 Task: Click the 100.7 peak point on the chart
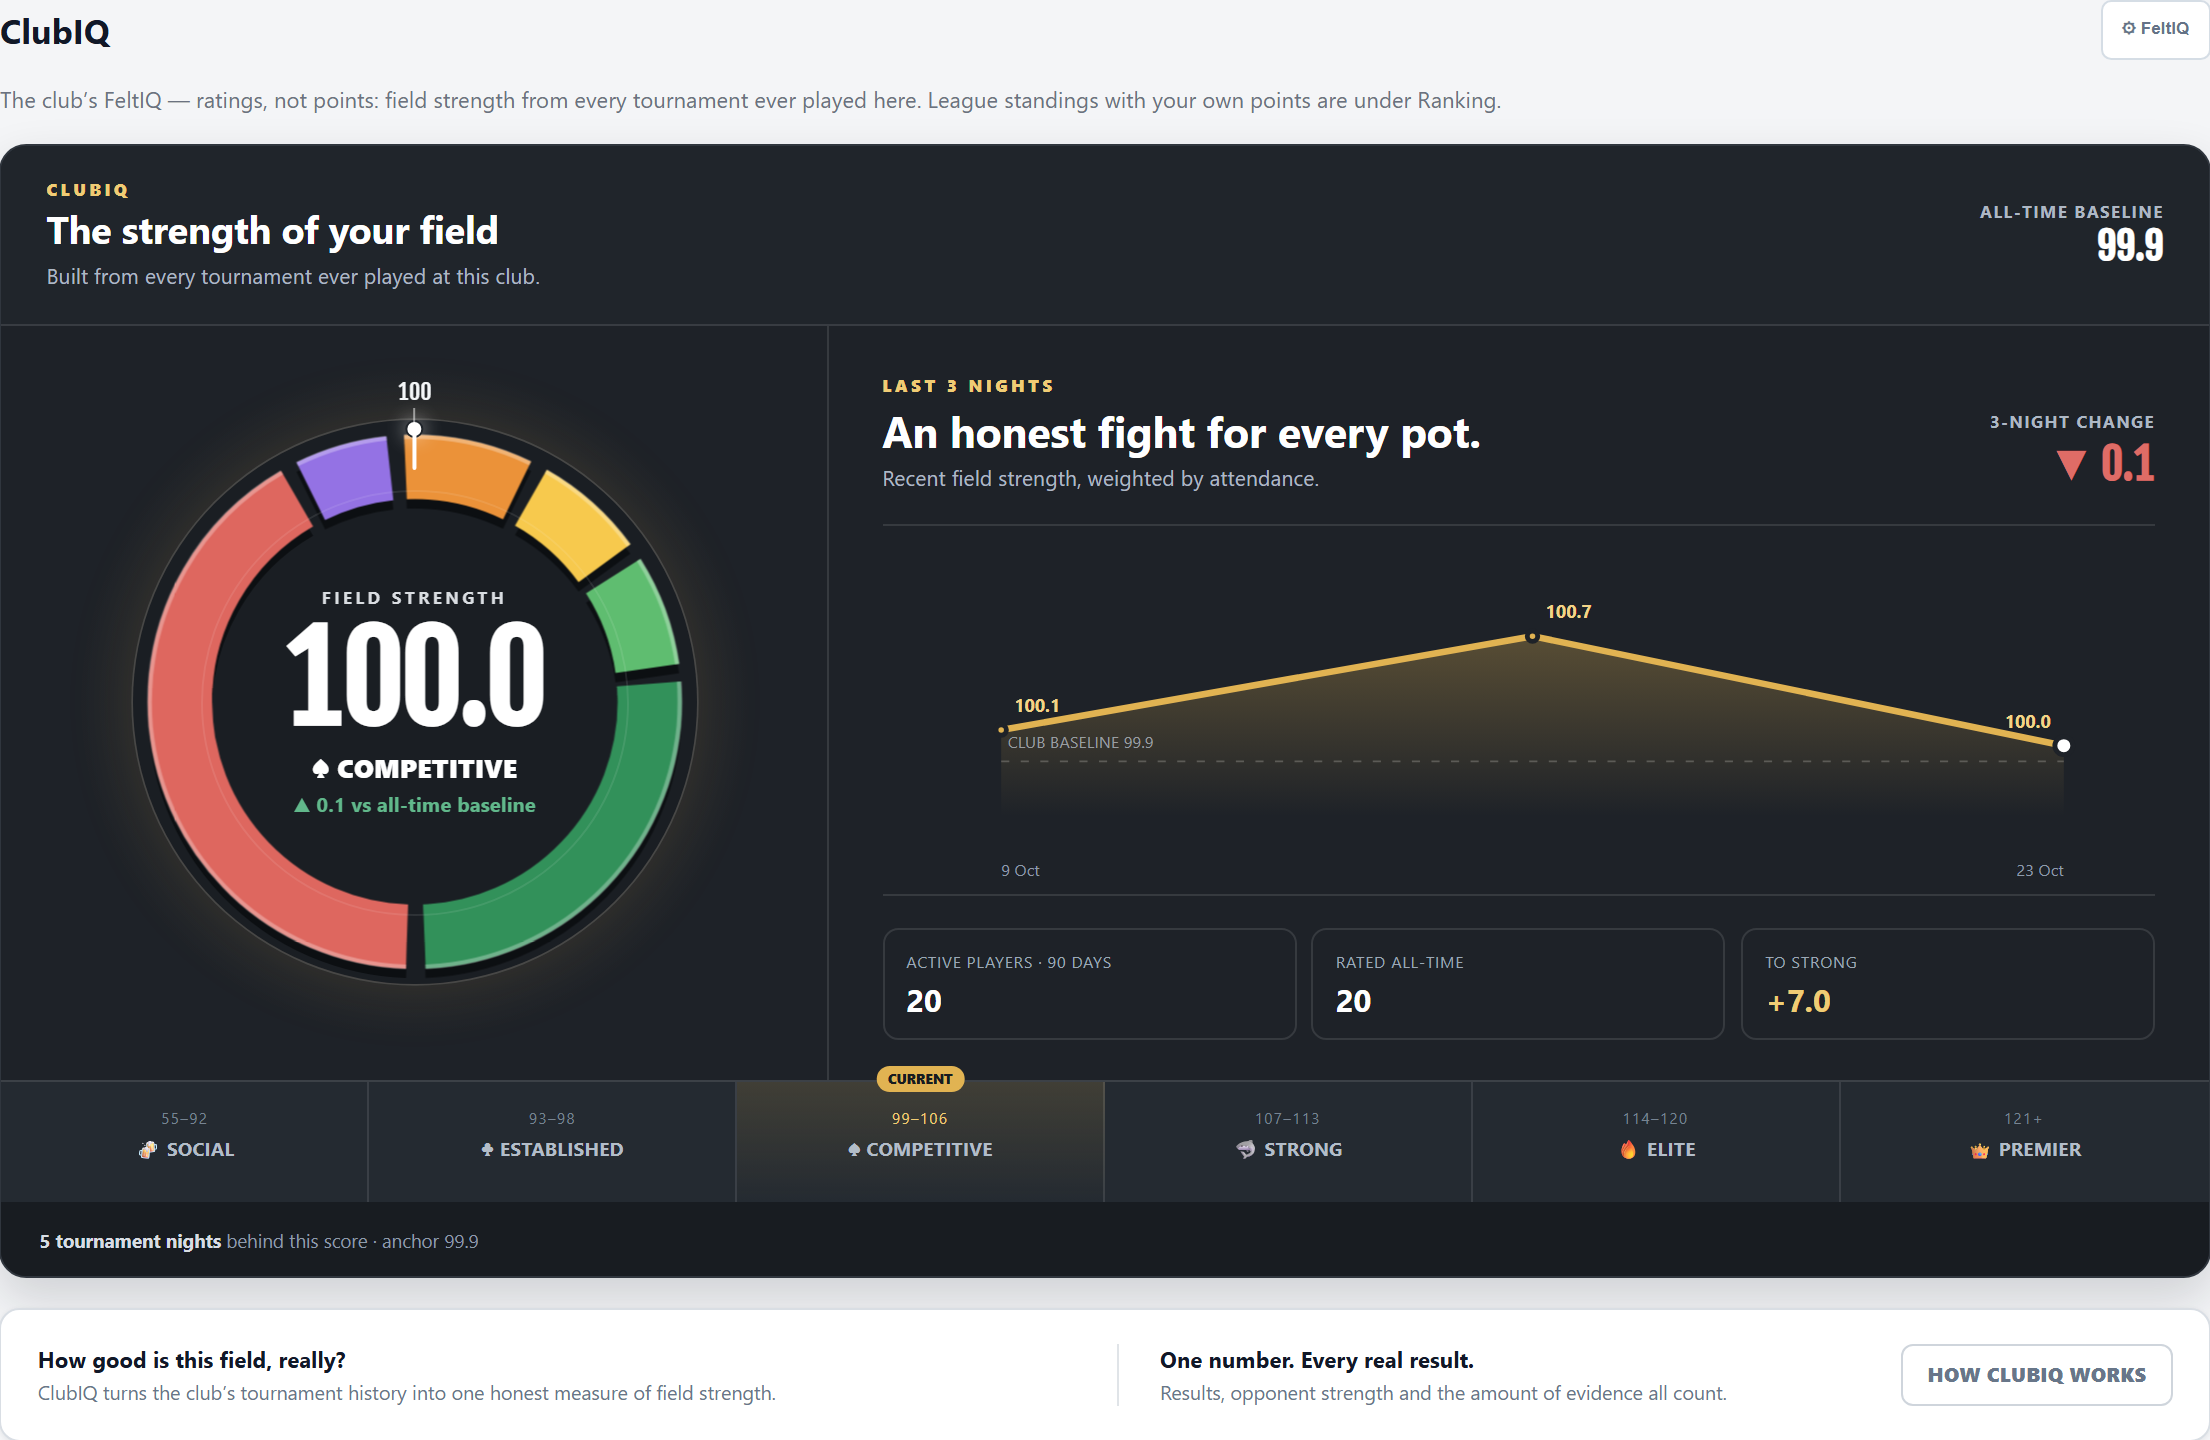point(1532,637)
